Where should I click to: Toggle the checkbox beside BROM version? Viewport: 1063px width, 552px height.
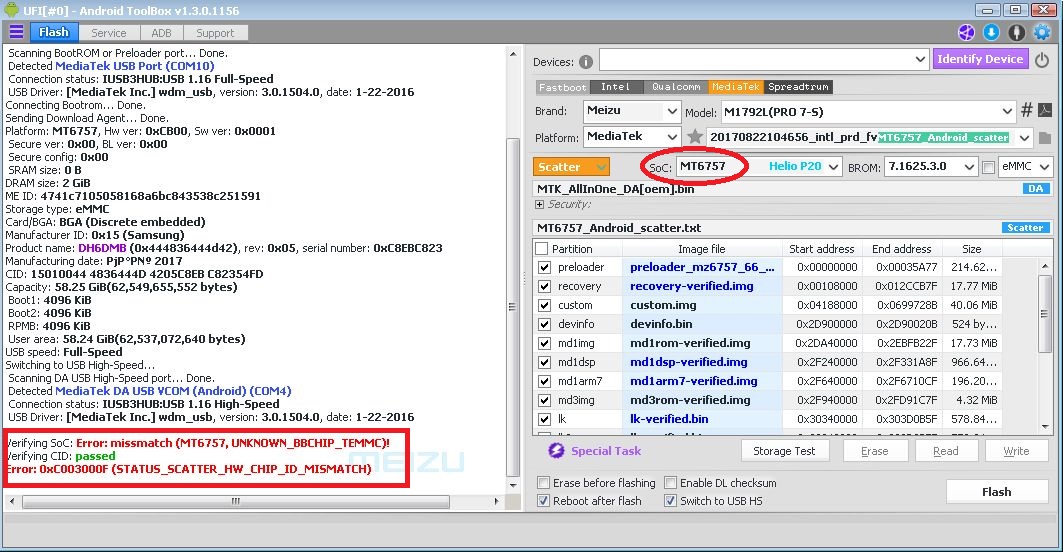[x=988, y=167]
